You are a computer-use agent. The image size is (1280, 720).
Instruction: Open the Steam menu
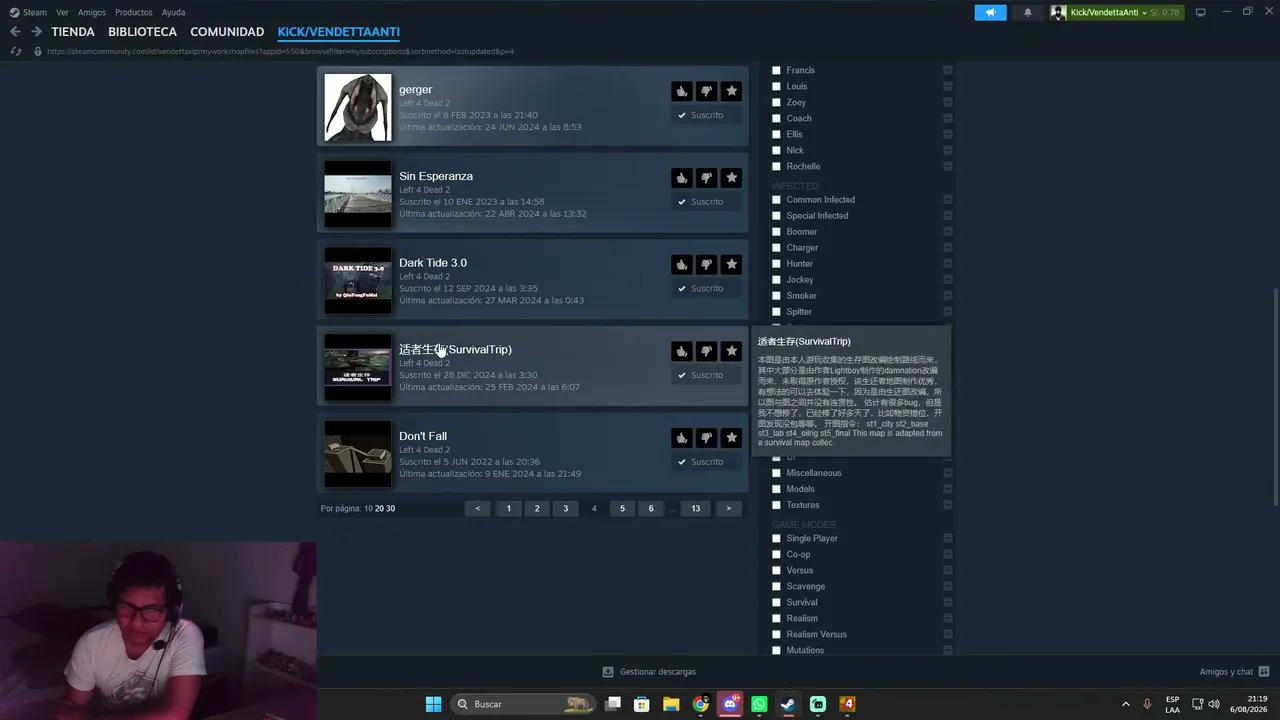point(28,12)
